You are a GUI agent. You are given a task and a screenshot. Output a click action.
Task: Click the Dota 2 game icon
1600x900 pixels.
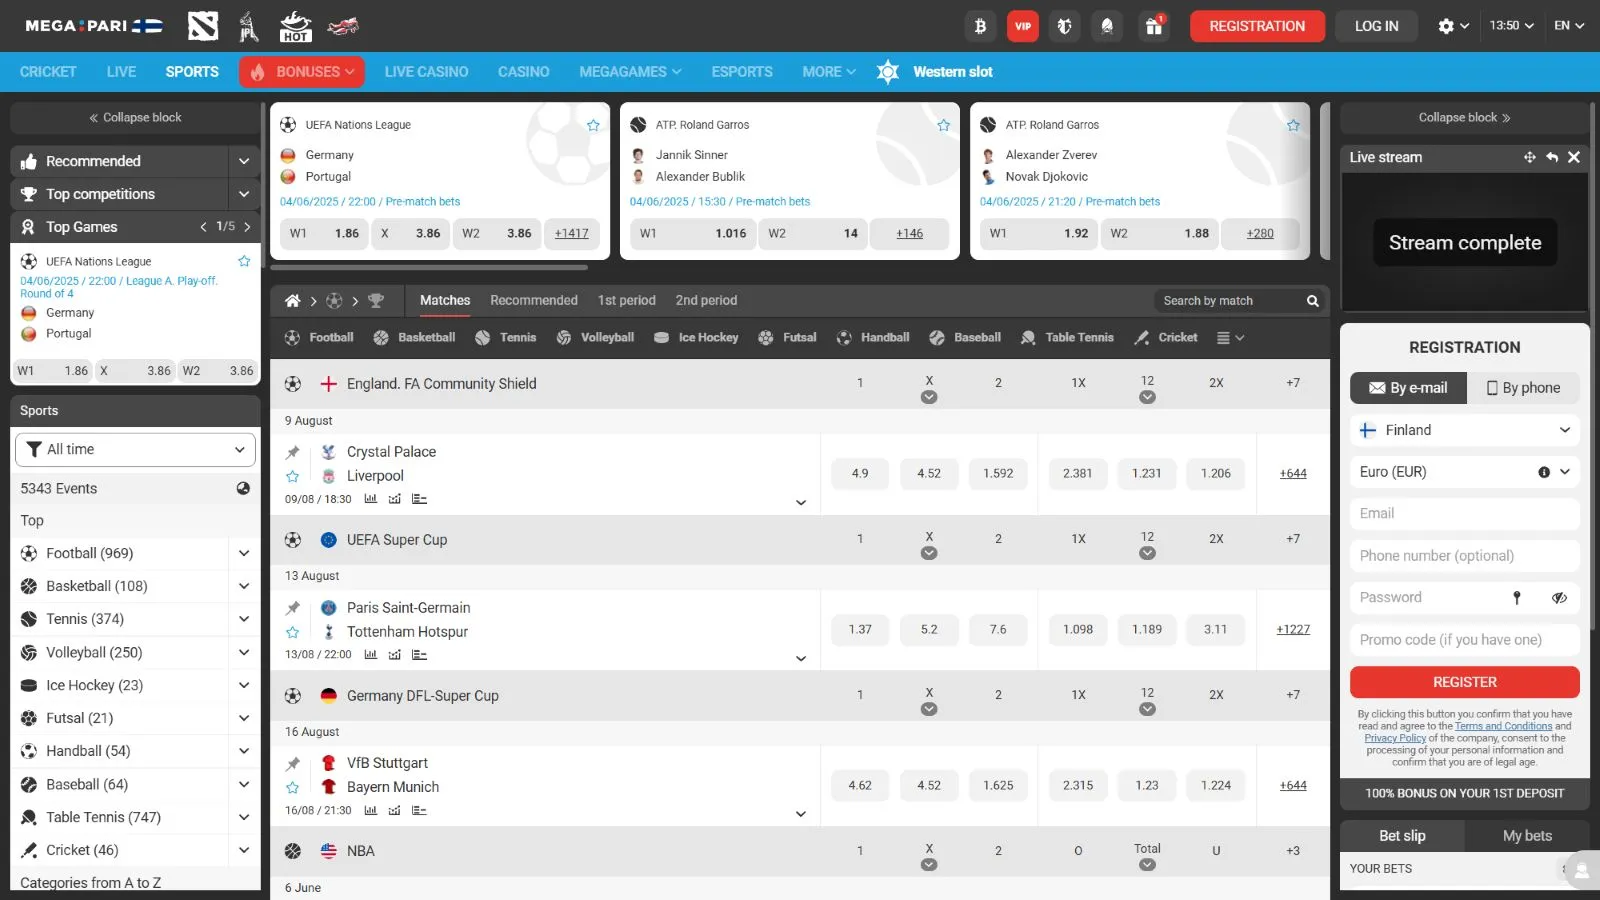[203, 26]
